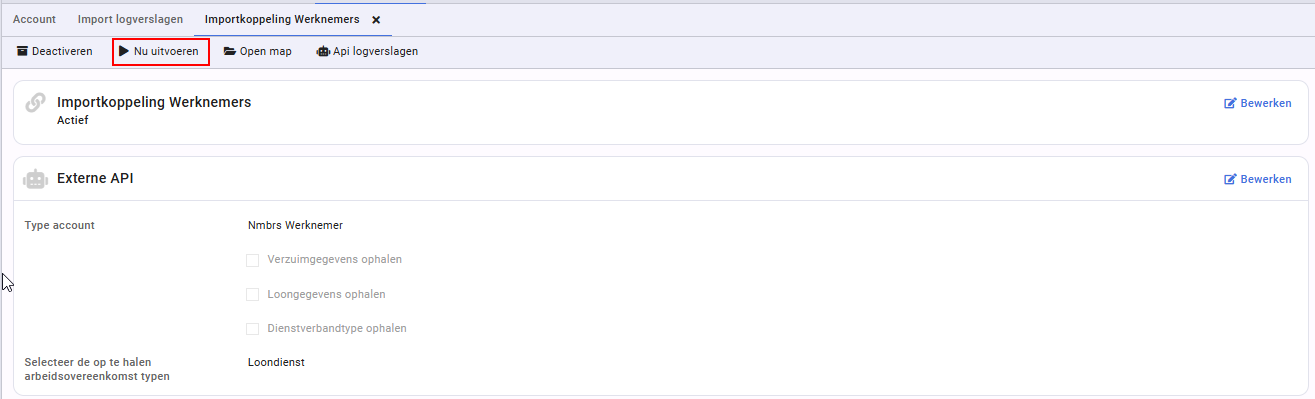Click the Api logverslagen robot icon

pyautogui.click(x=323, y=51)
